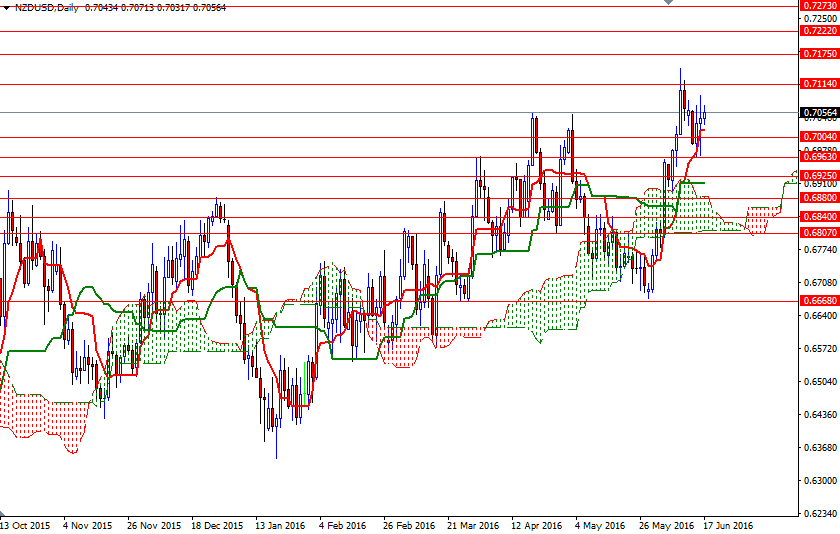Click the 26 Nov 2015 date label
This screenshot has width=840, height=534.
[x=154, y=525]
